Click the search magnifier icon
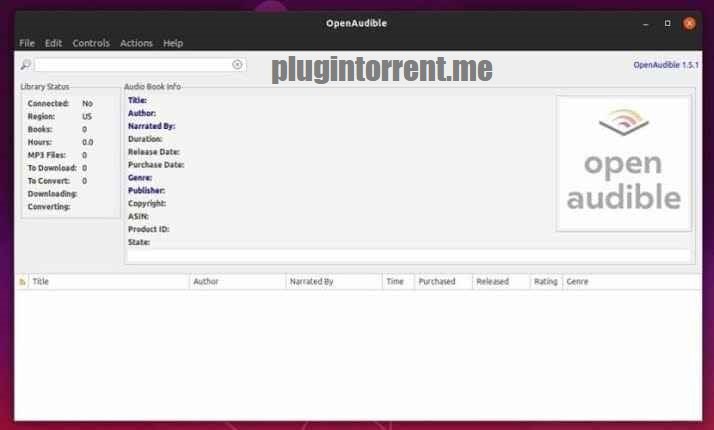This screenshot has height=430, width=714. tap(26, 65)
